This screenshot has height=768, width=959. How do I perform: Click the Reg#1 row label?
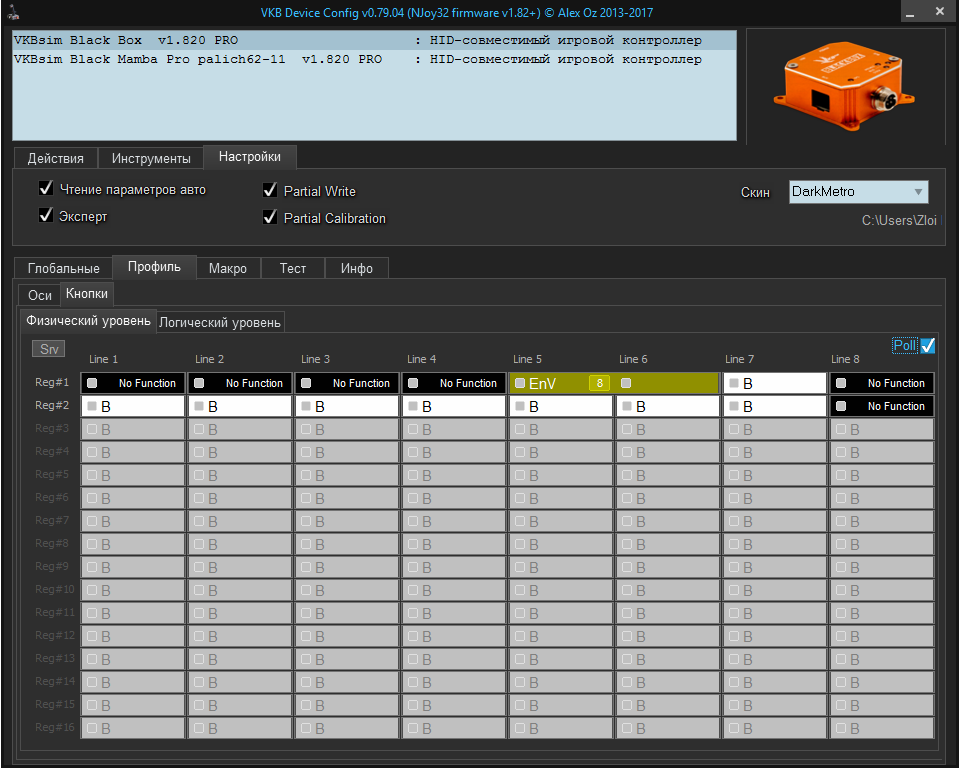[52, 383]
